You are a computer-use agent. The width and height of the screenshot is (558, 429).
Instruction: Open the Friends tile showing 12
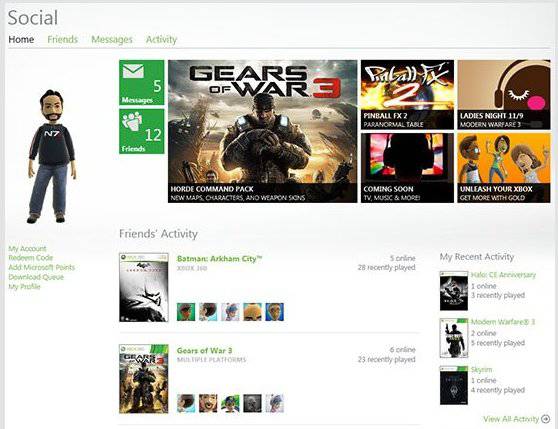pos(142,132)
